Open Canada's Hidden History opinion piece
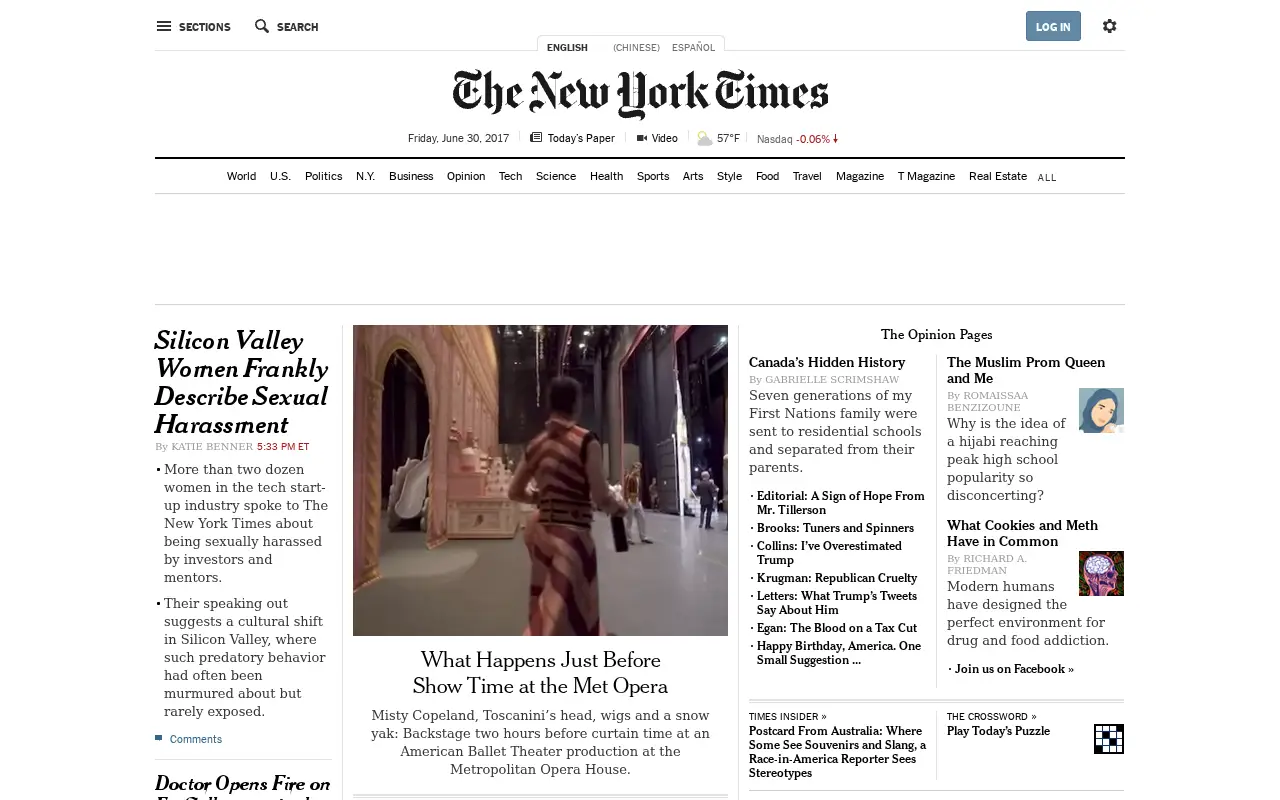1280x800 pixels. [x=827, y=362]
